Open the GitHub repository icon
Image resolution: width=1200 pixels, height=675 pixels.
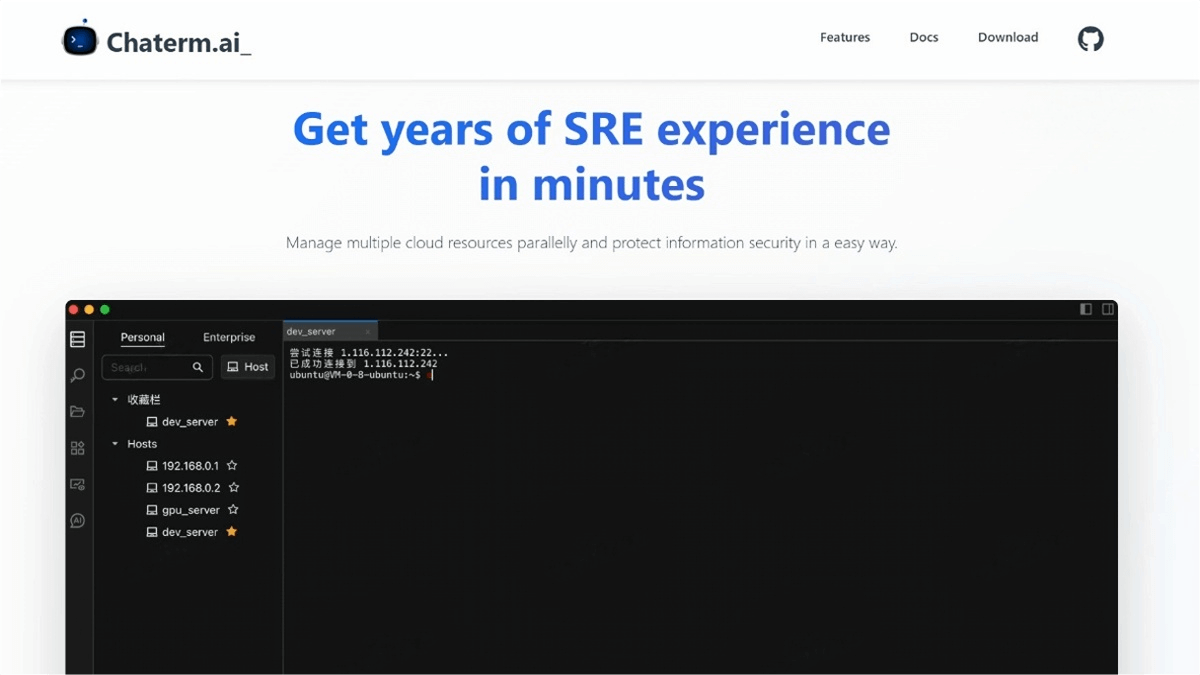pos(1090,39)
